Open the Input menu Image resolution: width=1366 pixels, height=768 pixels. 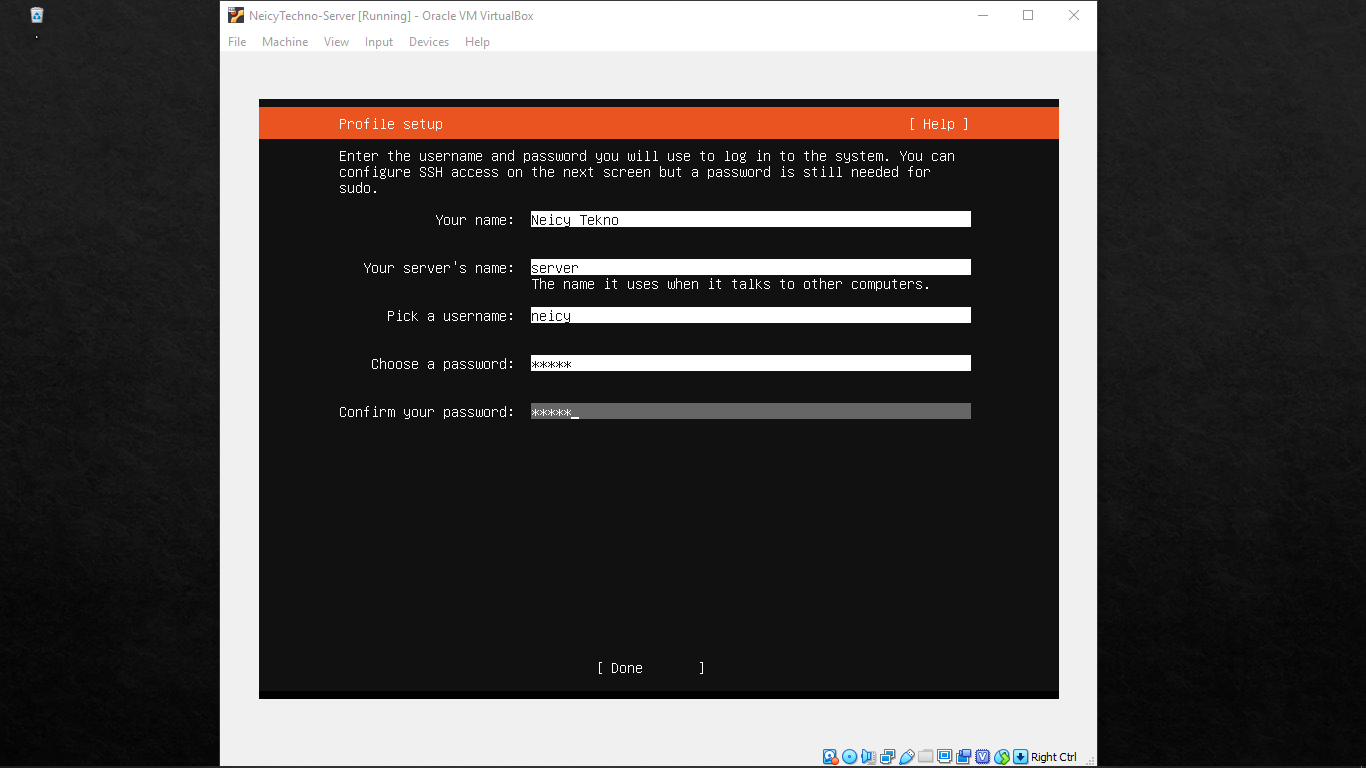click(x=379, y=42)
